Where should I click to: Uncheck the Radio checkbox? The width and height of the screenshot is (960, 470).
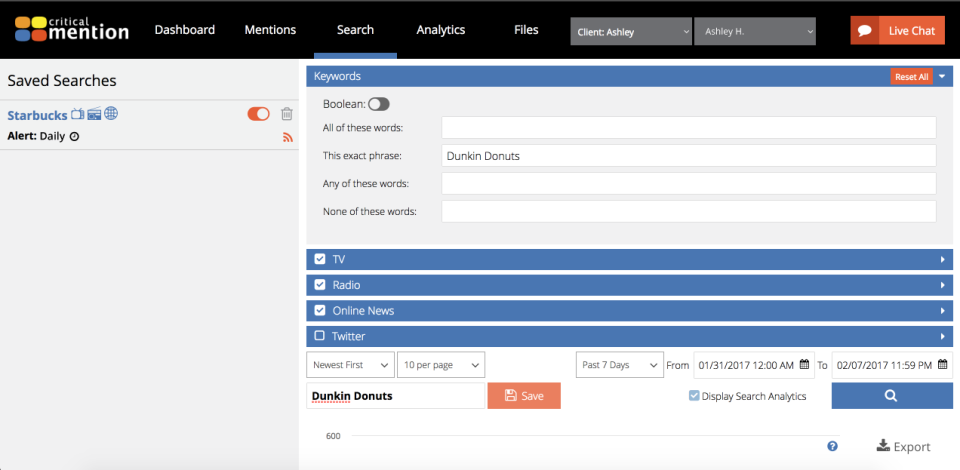pos(320,285)
